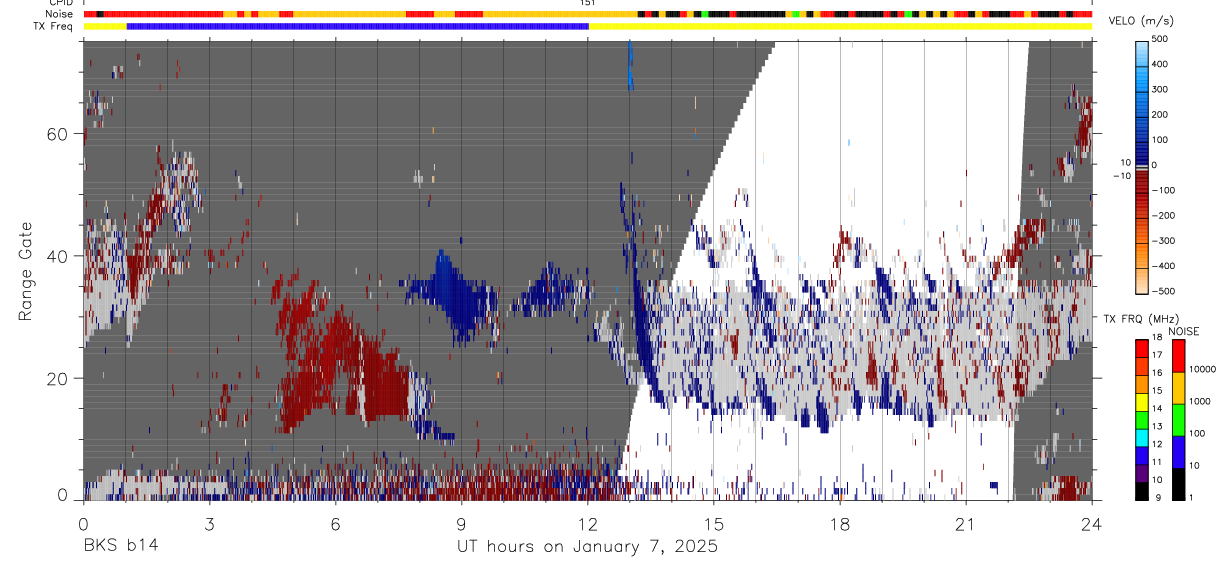This screenshot has width=1228, height=567.
Task: Click the 24 tick on UT hours axis
Action: tap(1092, 523)
